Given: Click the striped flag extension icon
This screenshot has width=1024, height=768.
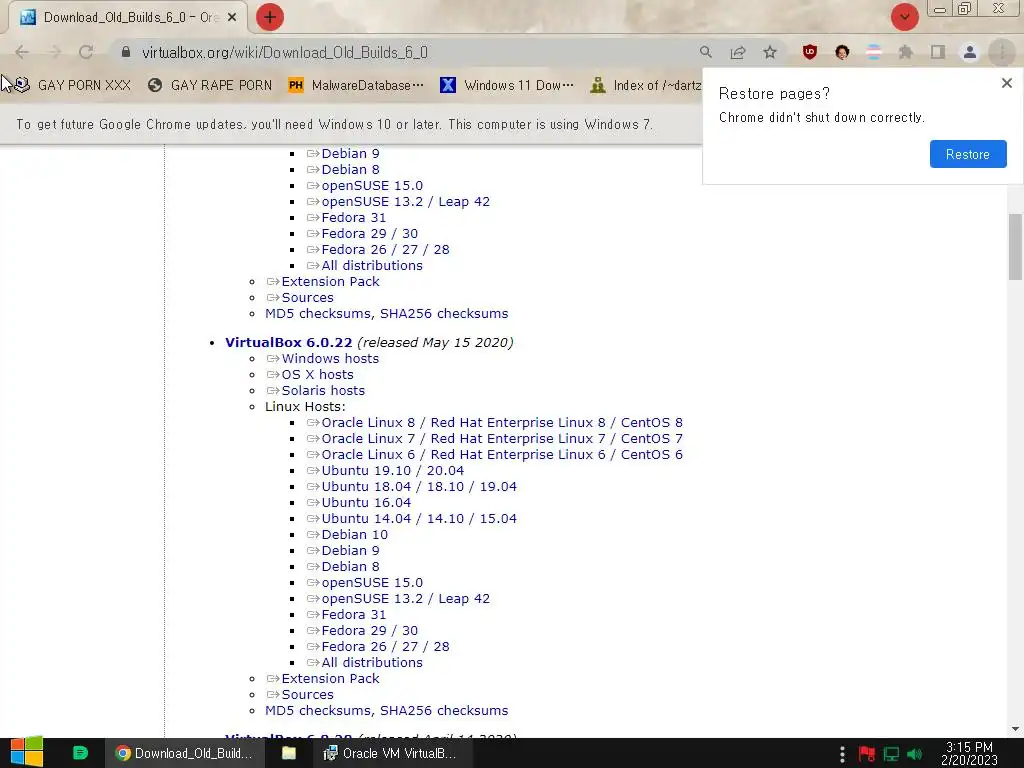Looking at the screenshot, I should point(874,52).
